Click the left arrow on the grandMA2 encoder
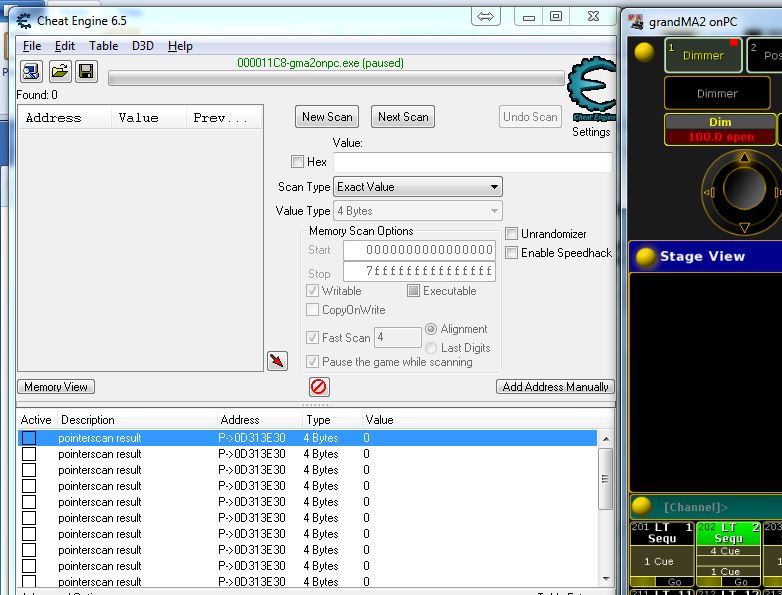 (709, 192)
